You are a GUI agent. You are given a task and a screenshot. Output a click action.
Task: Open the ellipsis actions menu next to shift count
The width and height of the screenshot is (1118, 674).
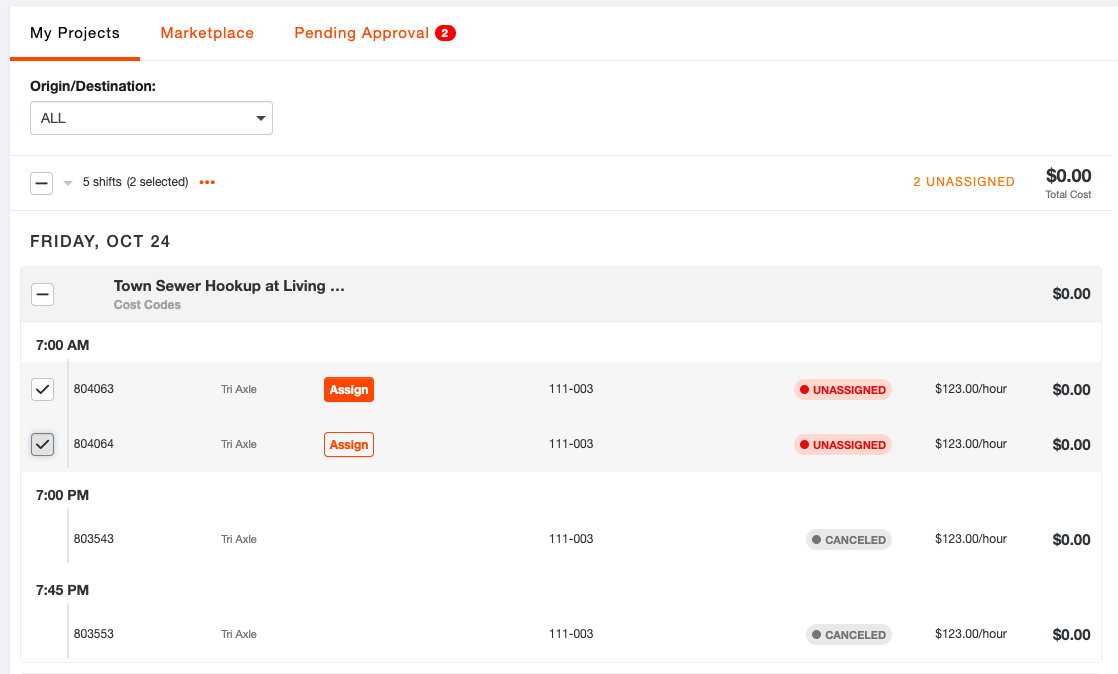[x=207, y=182]
